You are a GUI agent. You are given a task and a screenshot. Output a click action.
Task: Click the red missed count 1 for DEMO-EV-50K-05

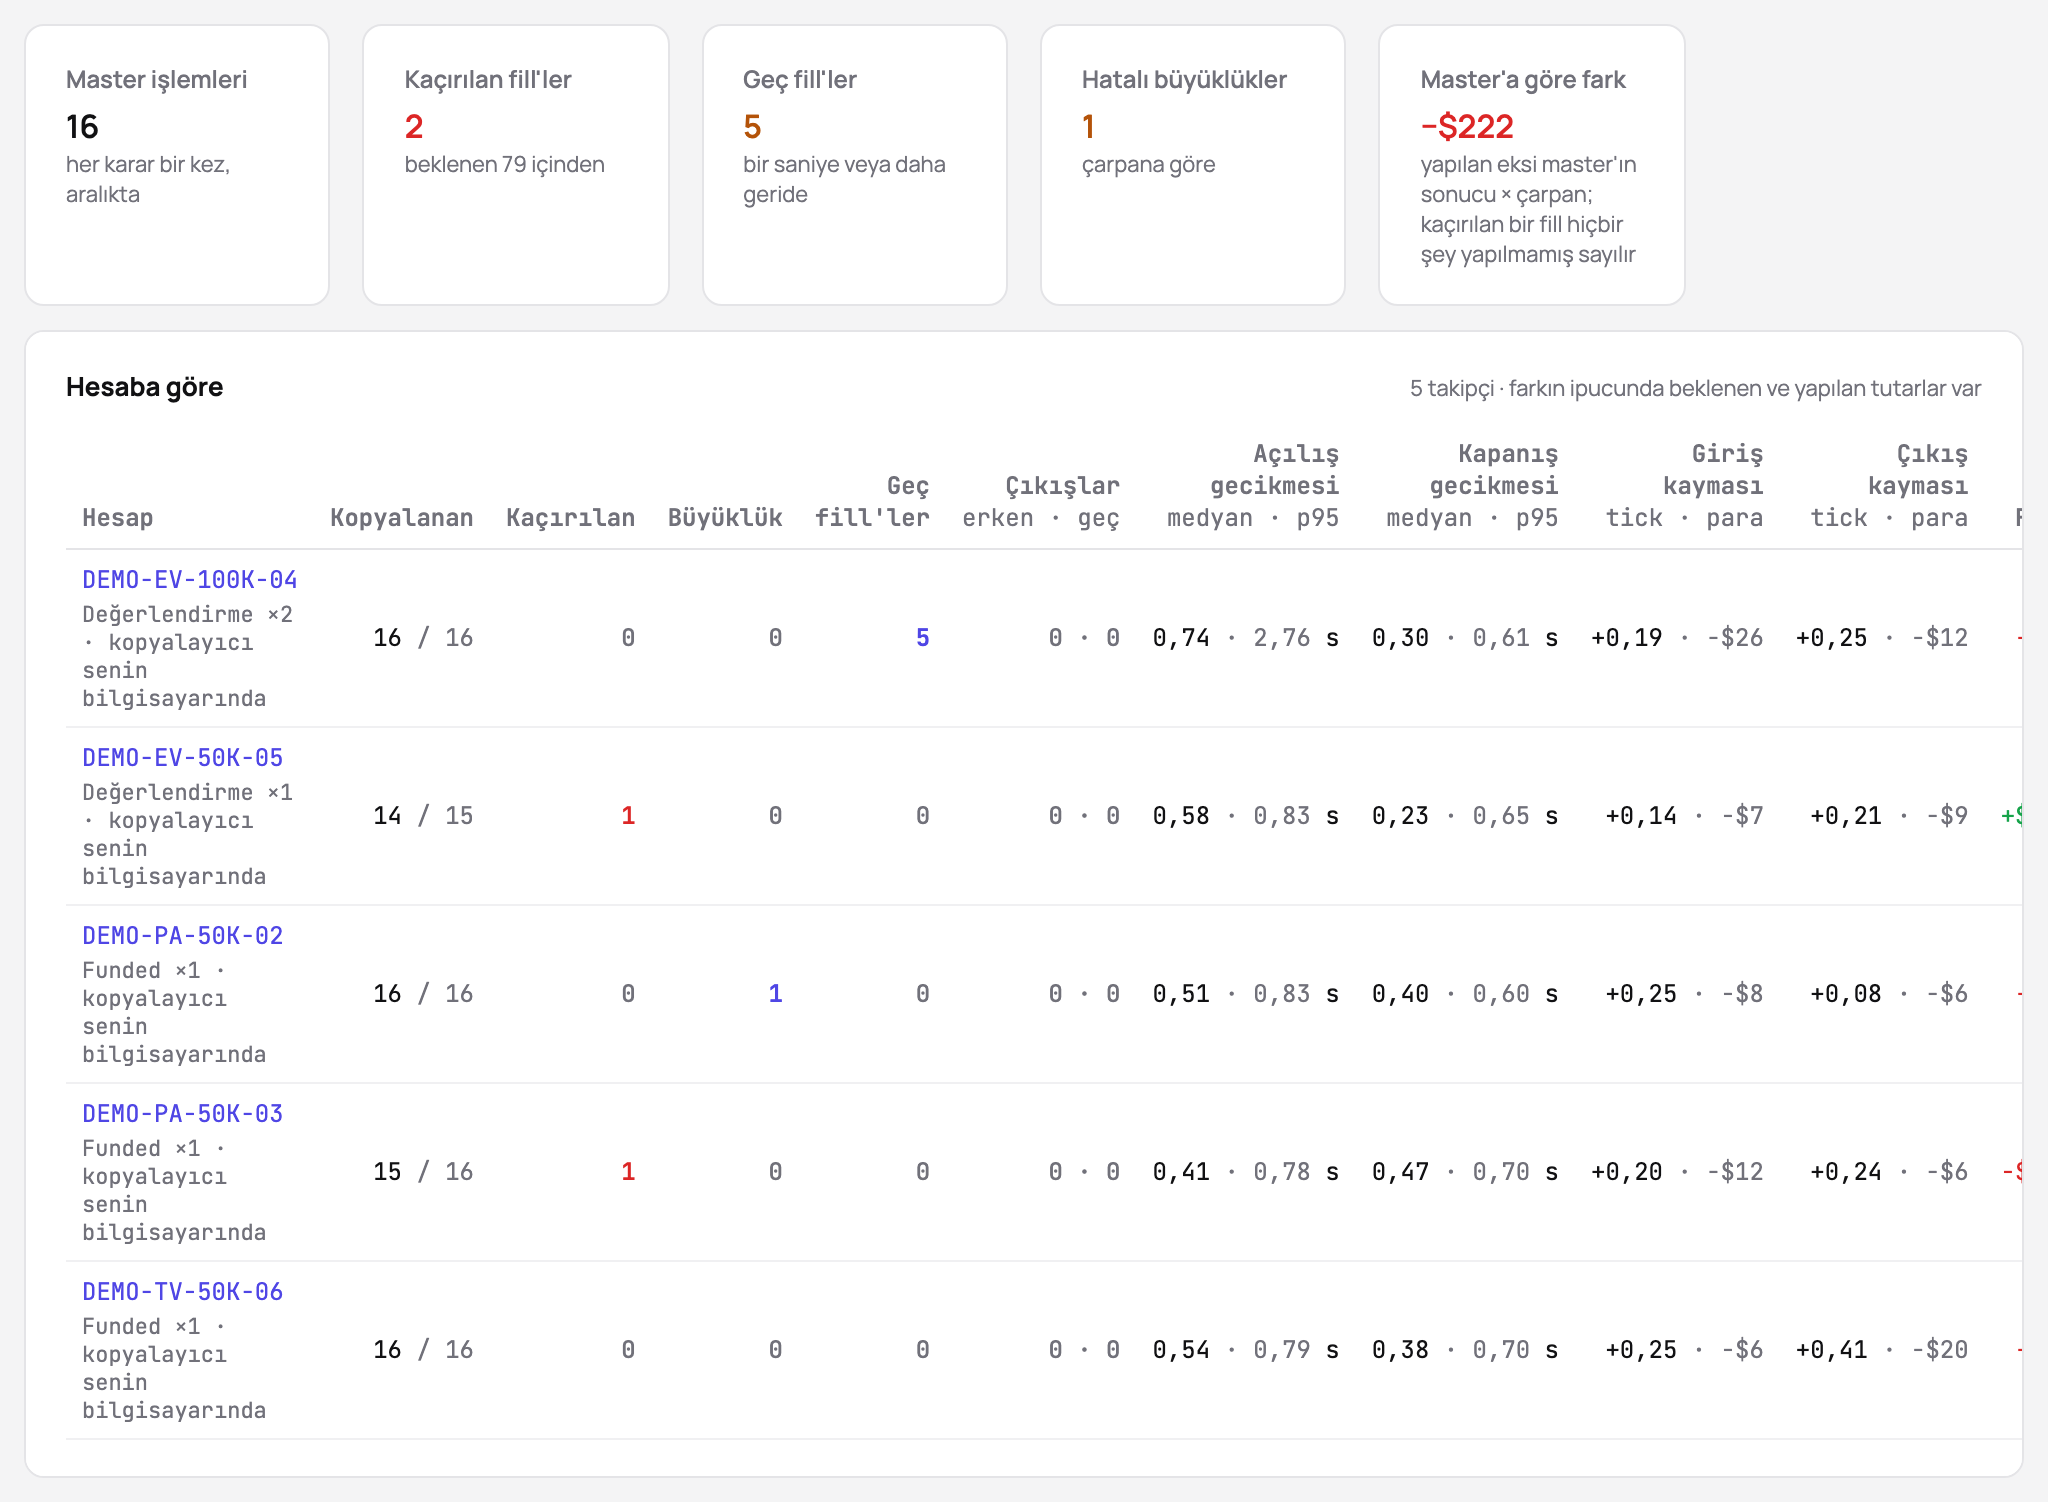click(628, 816)
